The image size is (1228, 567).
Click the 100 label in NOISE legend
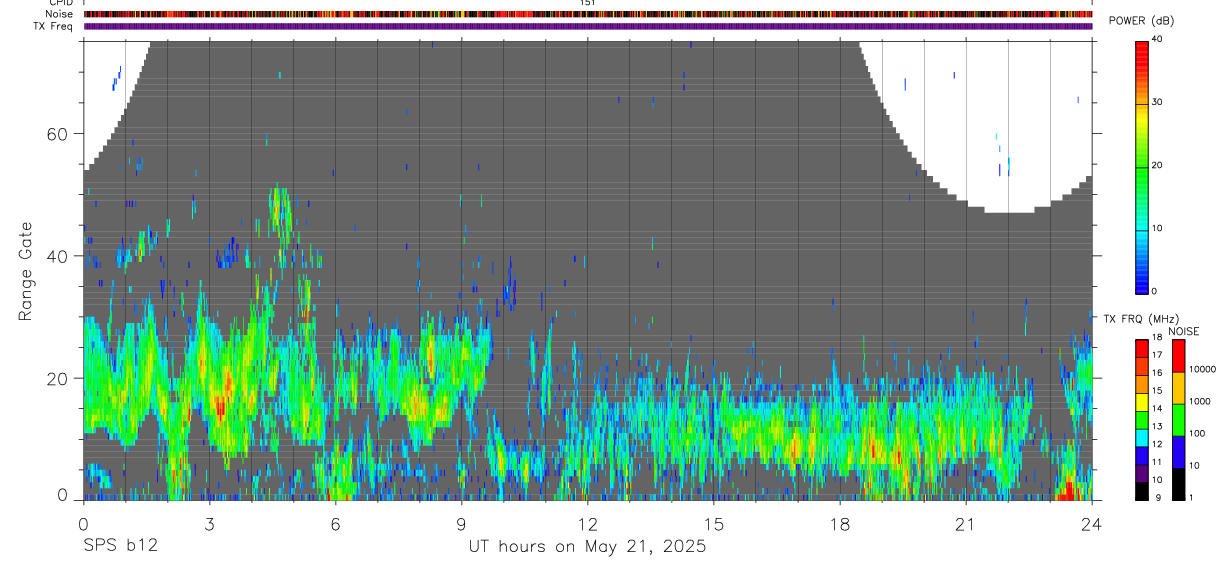1197,433
